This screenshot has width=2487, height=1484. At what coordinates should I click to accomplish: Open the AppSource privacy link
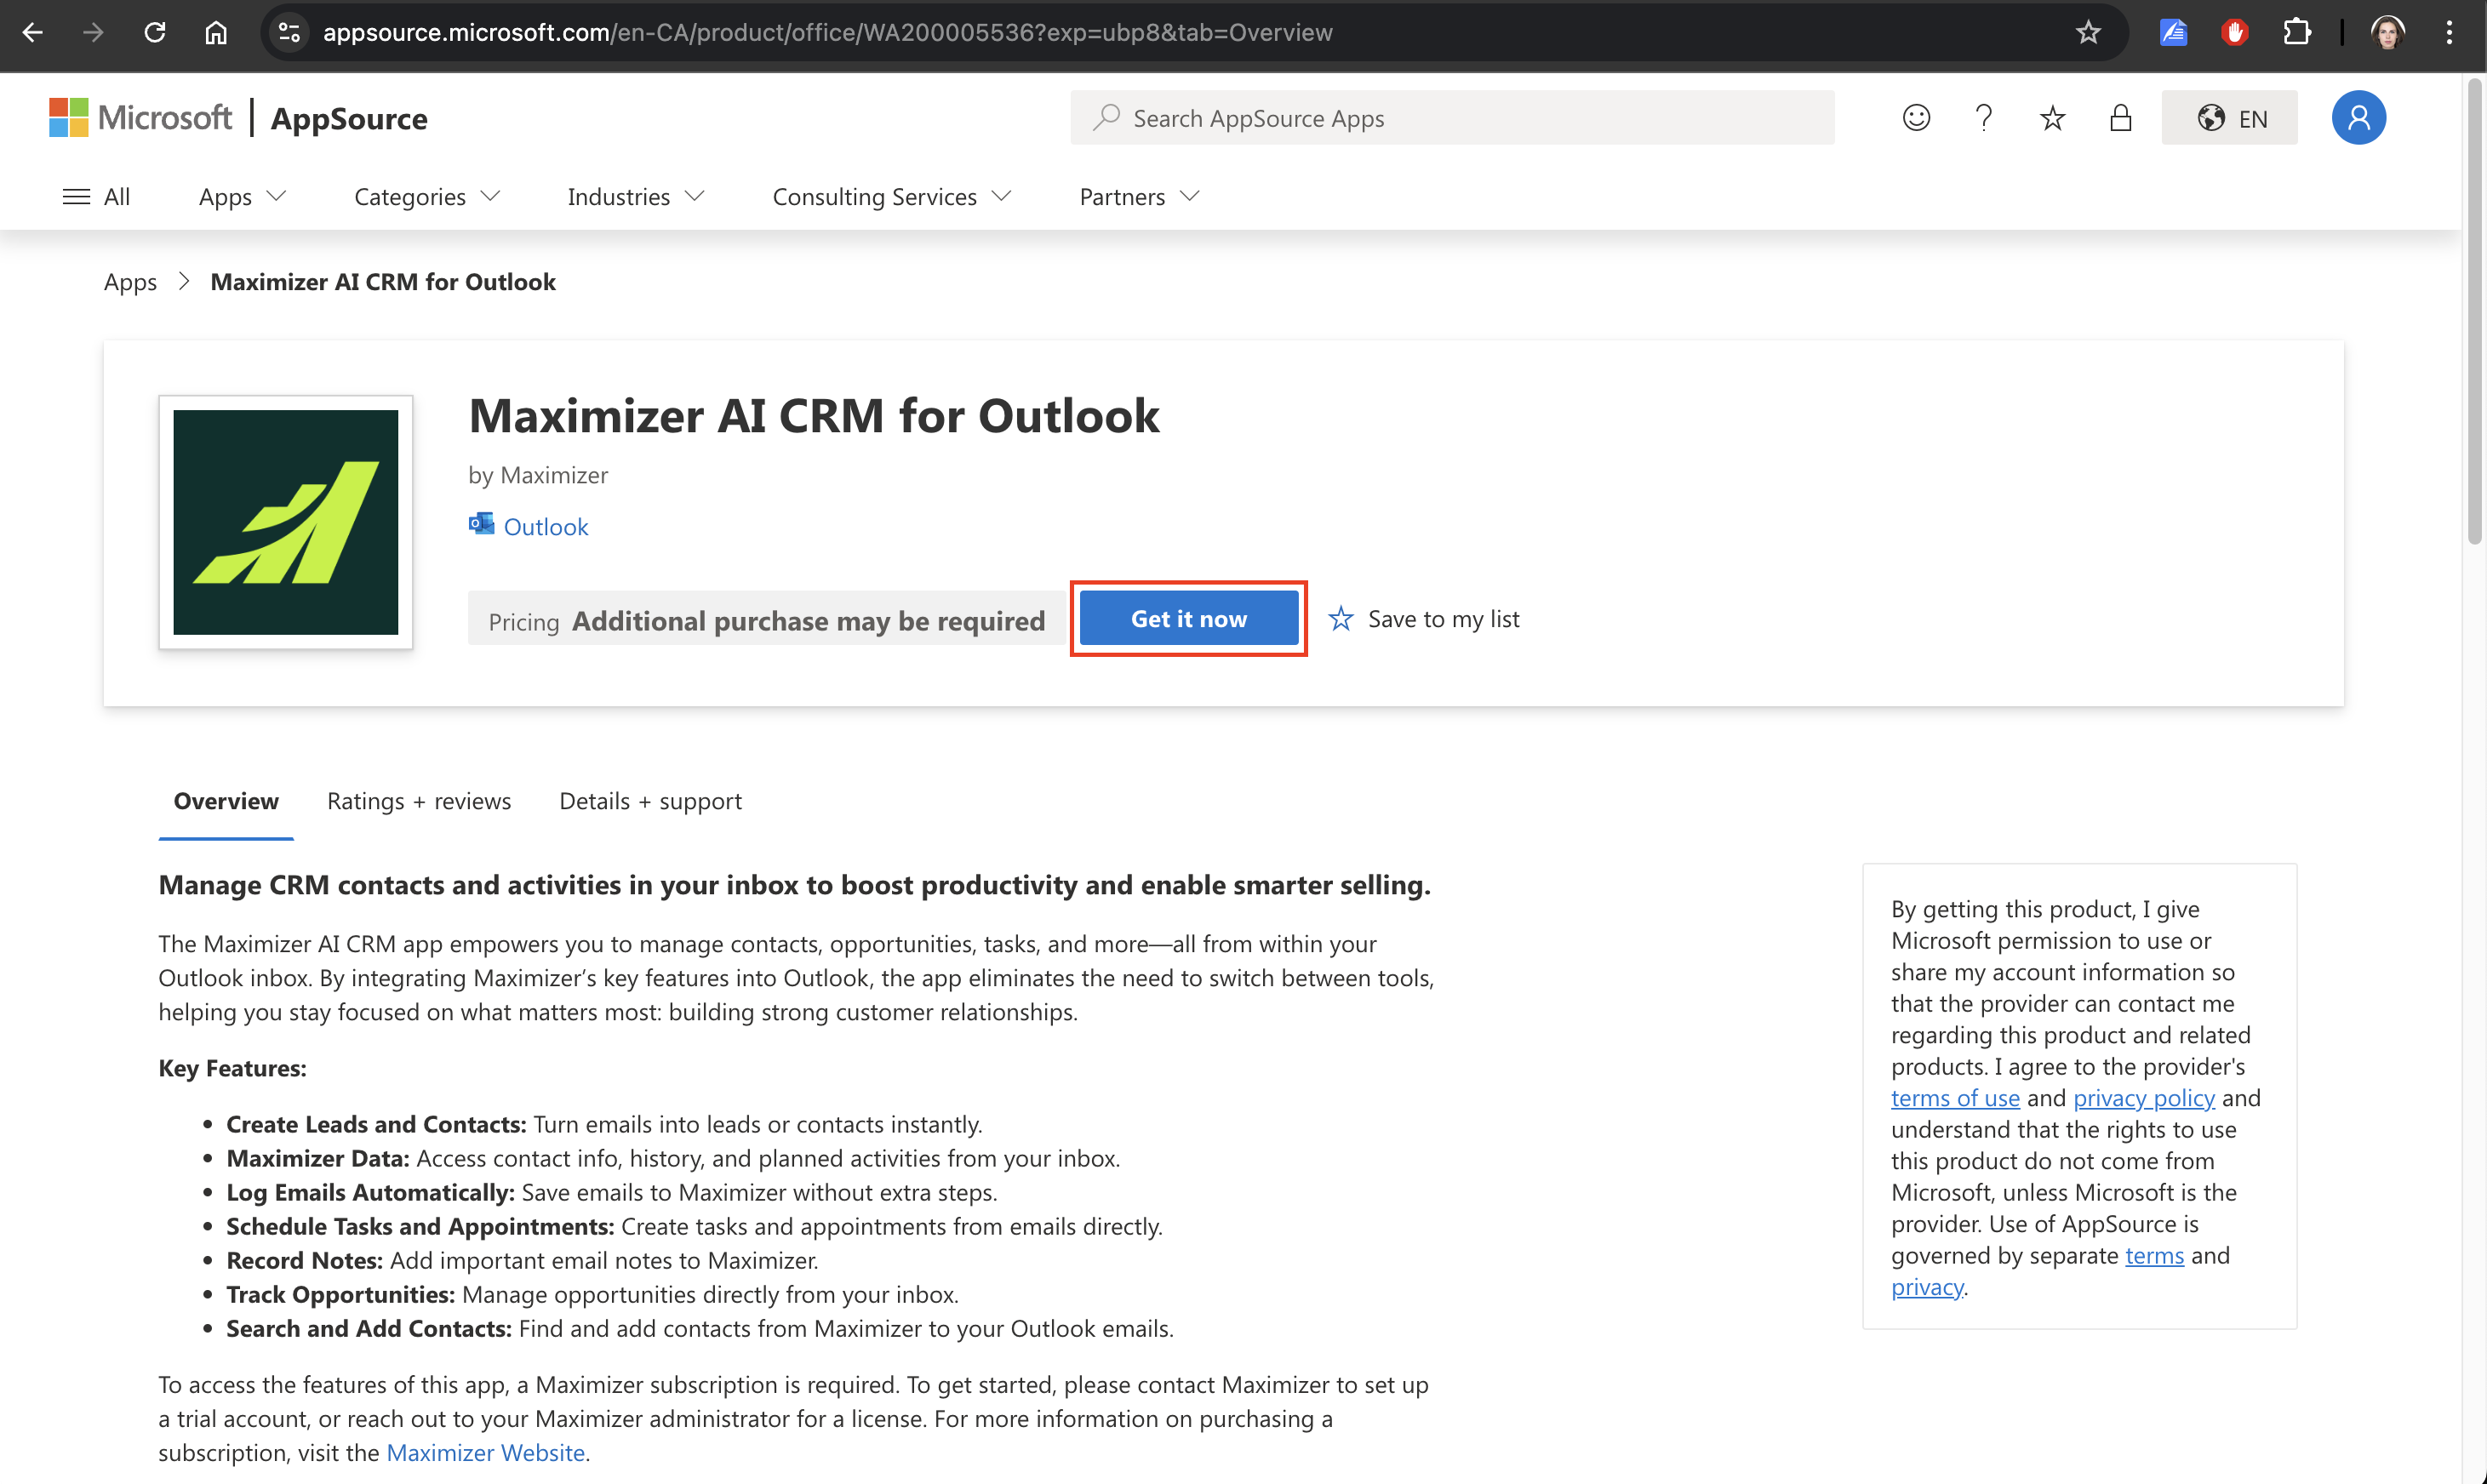1926,1287
